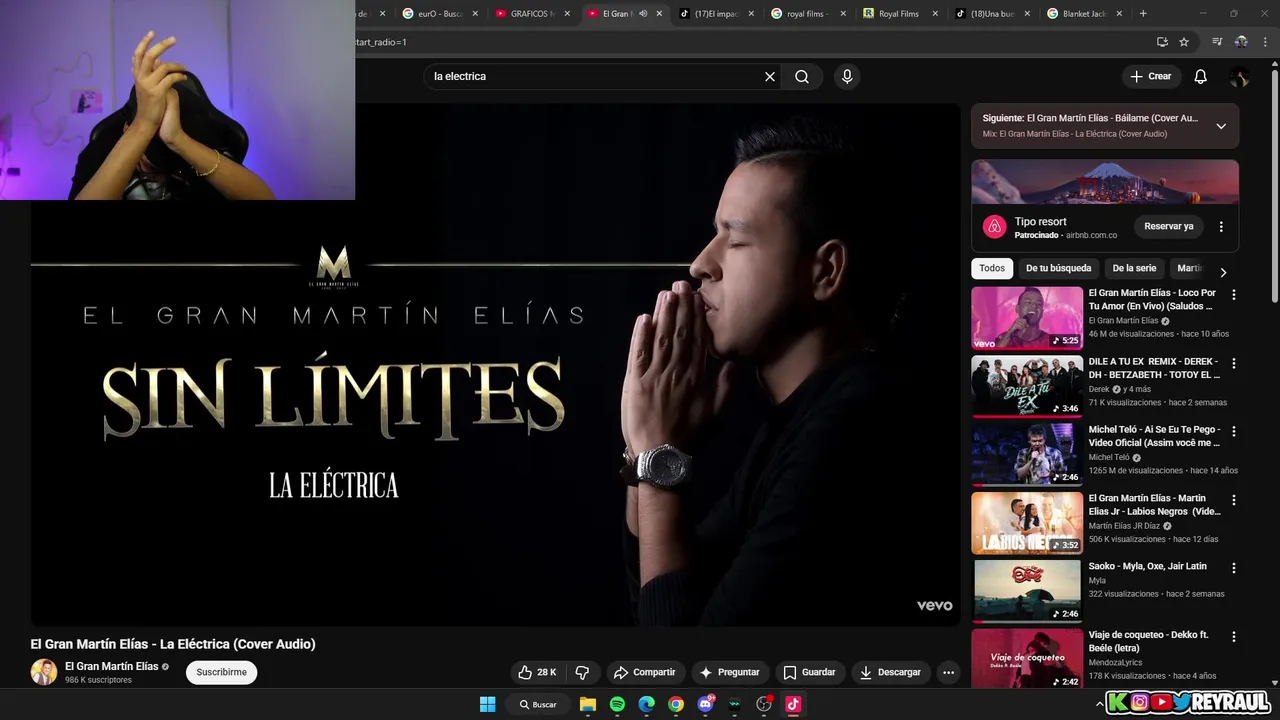Open OBS Studio from the taskbar

pyautogui.click(x=764, y=704)
